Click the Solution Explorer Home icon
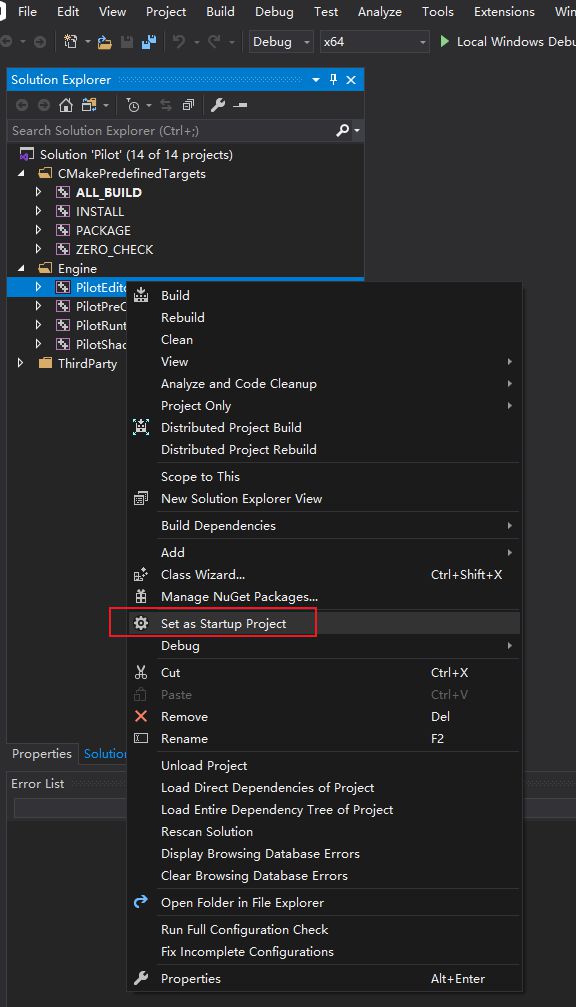 (x=65, y=105)
